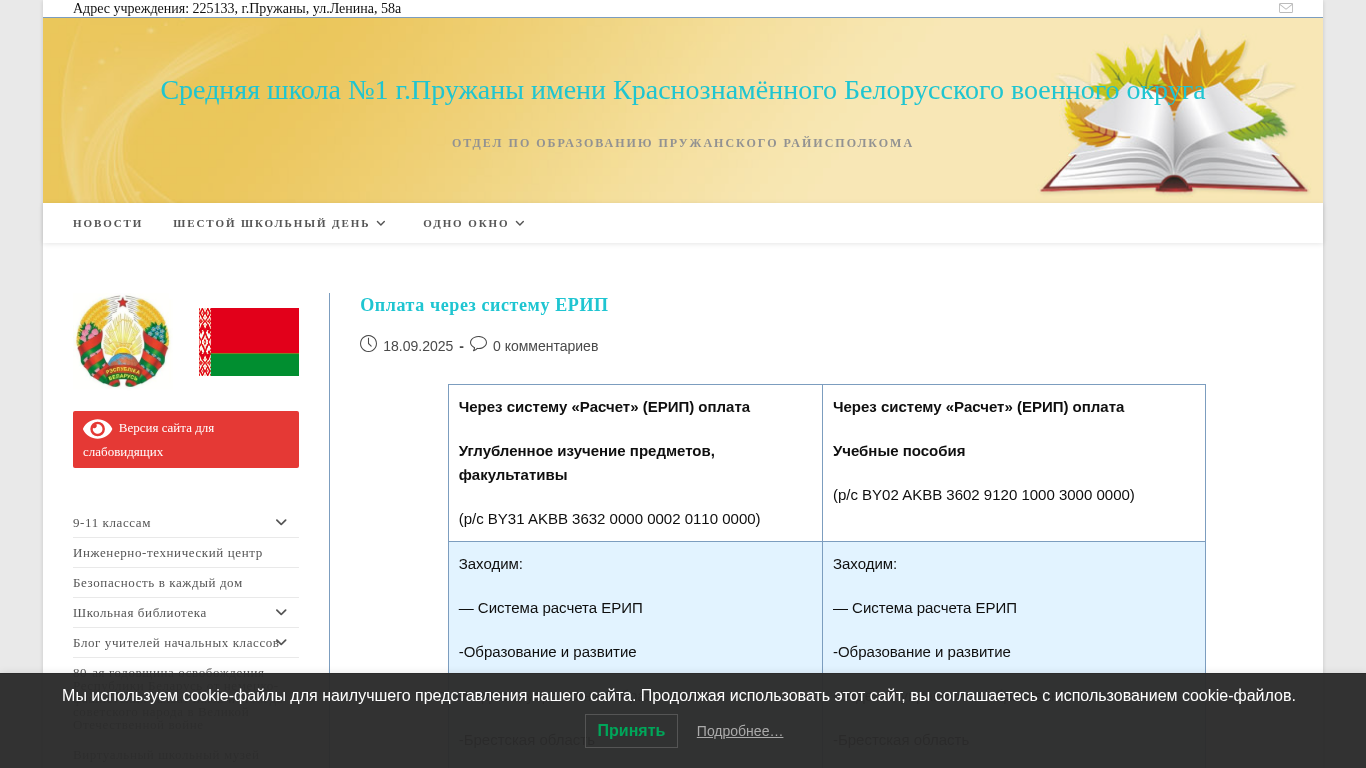
Task: Open the 'Одно окно' dropdown menu
Action: [x=474, y=223]
